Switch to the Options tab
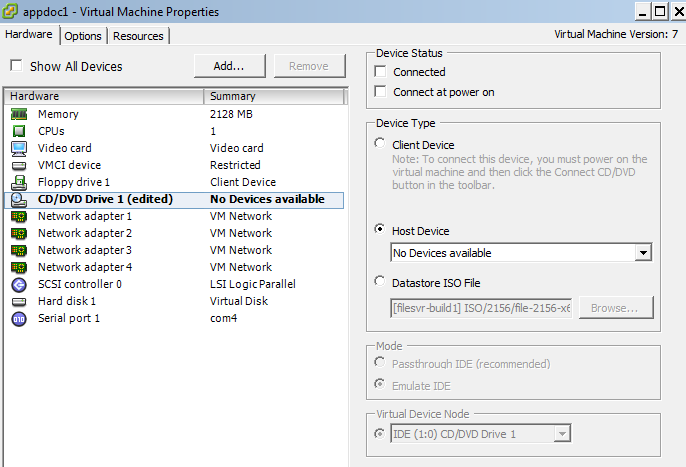This screenshot has width=686, height=467. click(83, 36)
